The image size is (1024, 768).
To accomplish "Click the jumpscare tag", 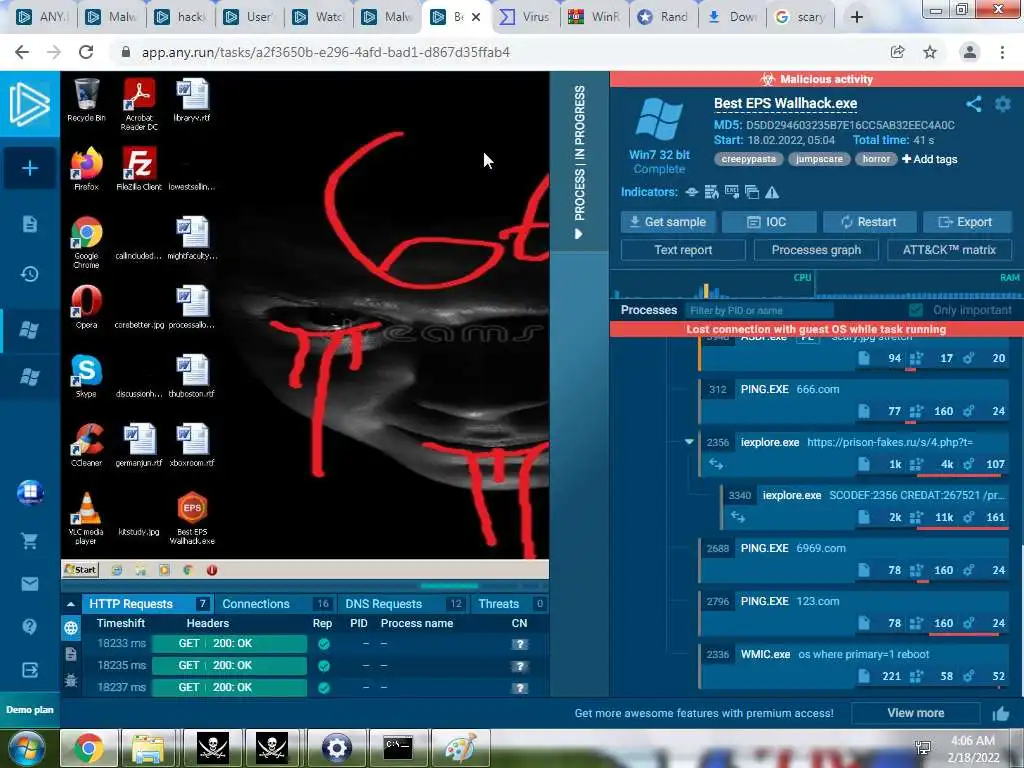I will click(819, 159).
